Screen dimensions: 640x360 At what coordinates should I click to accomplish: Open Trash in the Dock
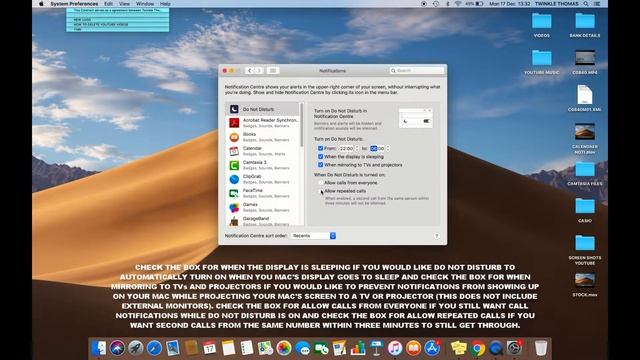[x=541, y=348]
